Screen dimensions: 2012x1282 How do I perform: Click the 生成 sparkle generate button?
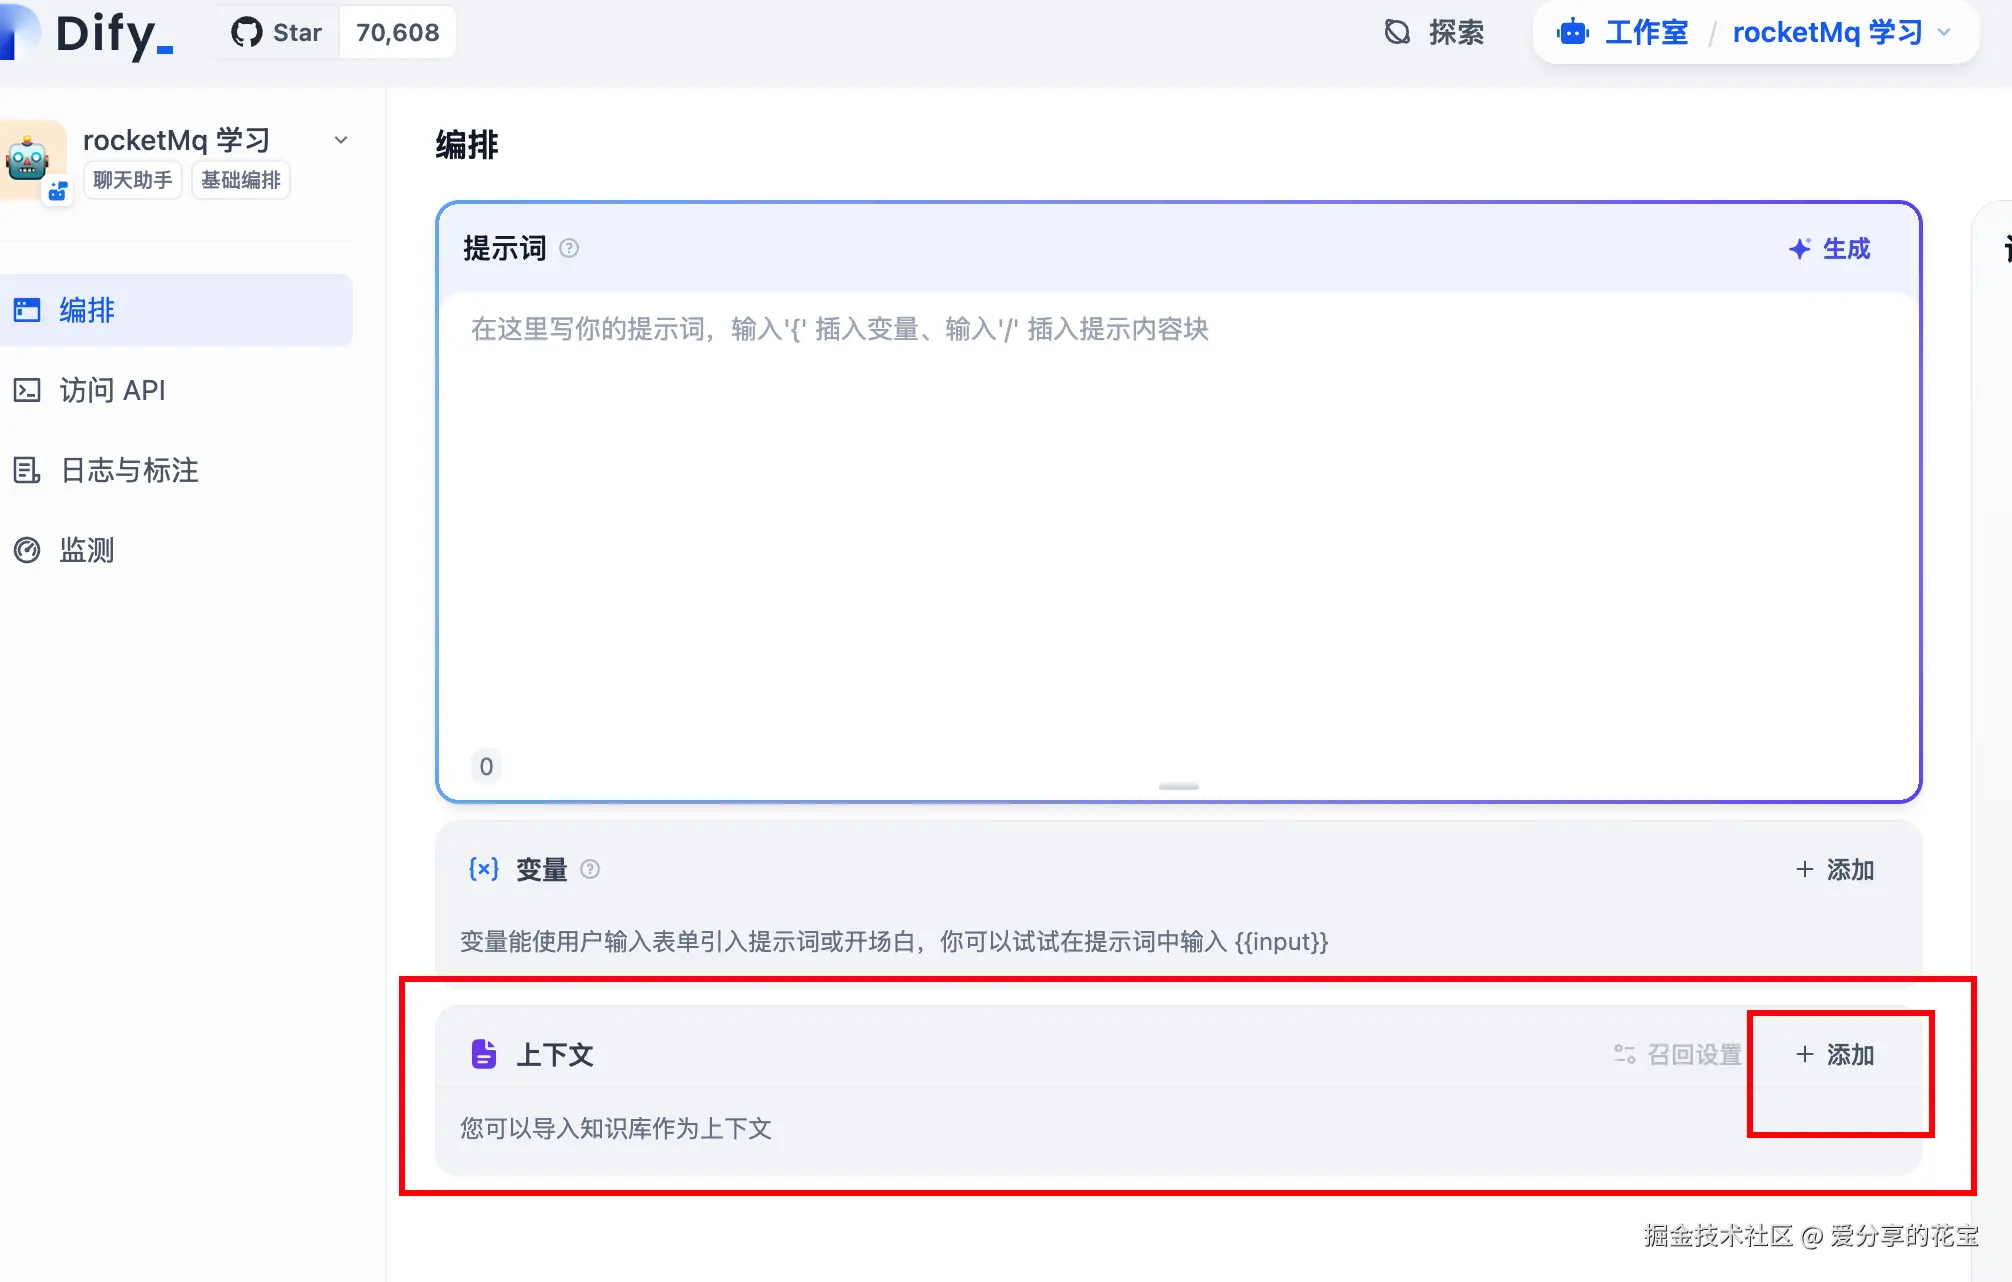point(1830,248)
